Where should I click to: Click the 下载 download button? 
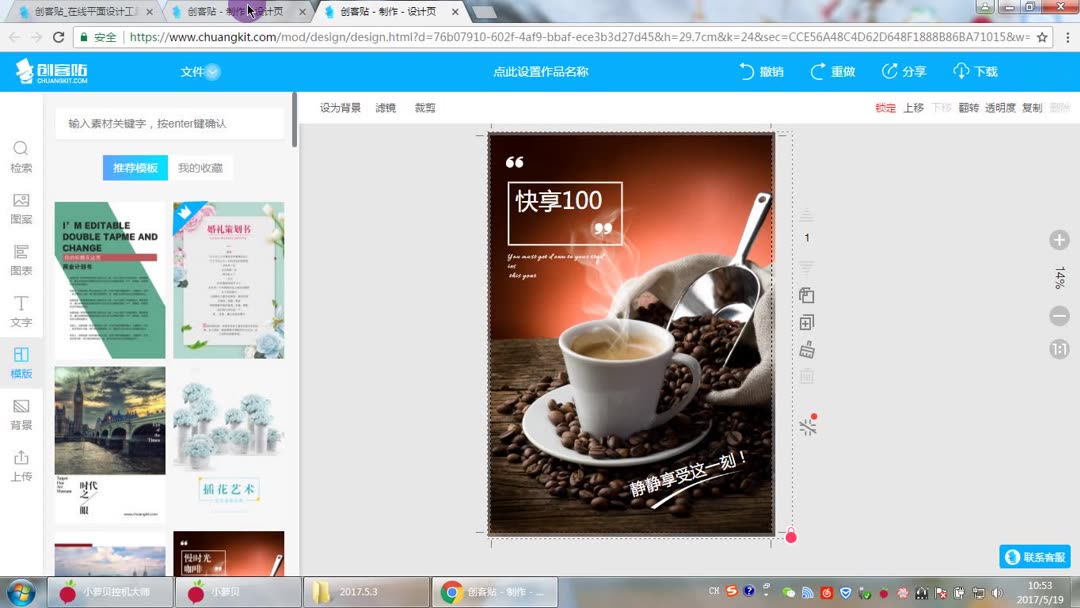click(x=984, y=71)
